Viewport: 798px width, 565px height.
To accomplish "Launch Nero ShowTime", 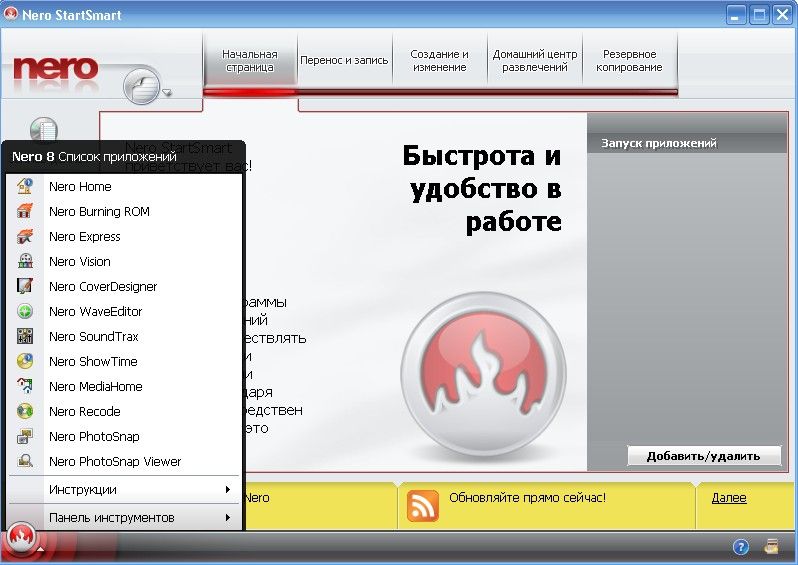I will tap(125, 361).
